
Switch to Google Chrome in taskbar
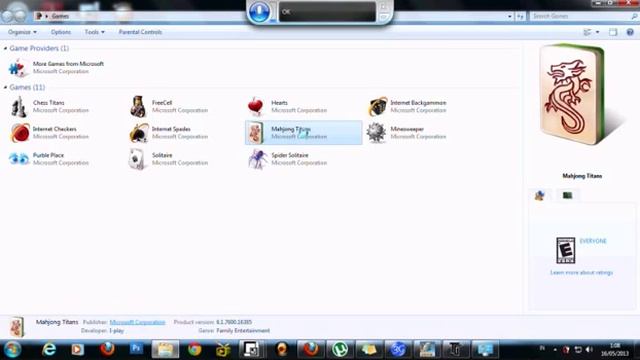[194, 349]
